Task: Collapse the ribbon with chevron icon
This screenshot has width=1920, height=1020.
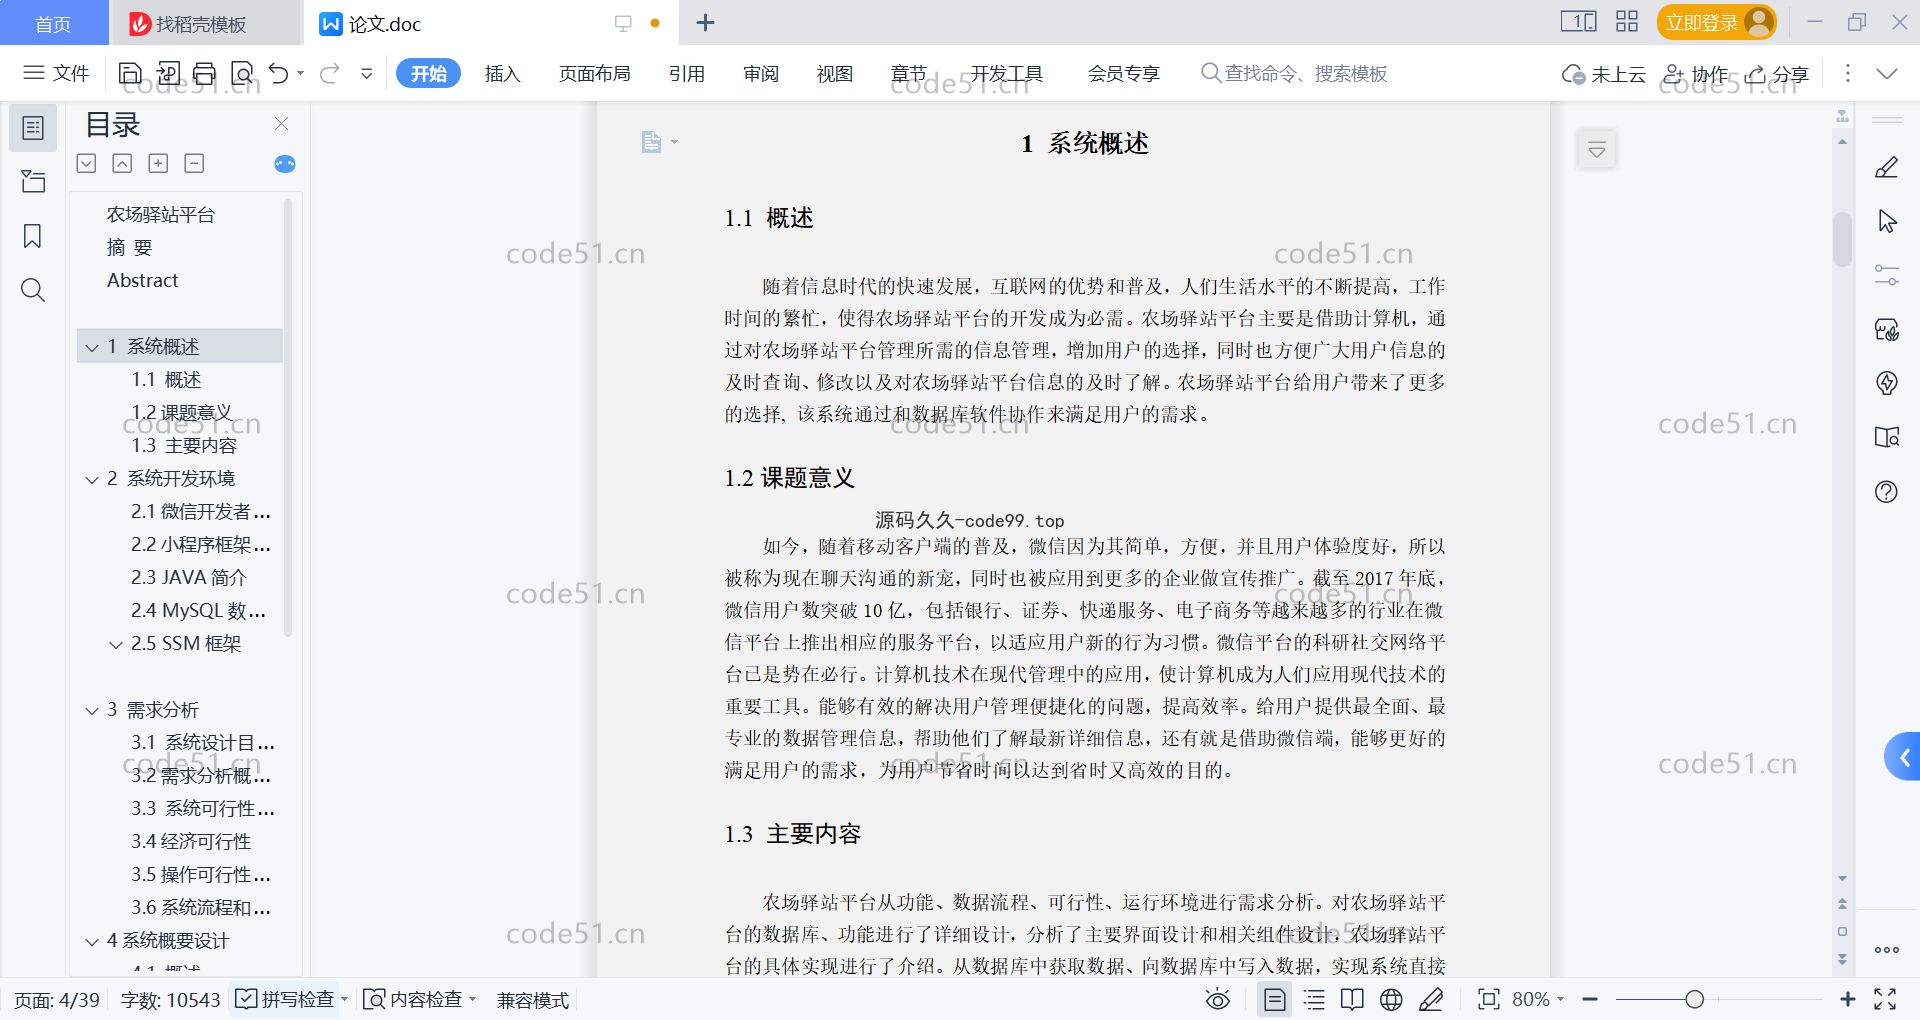Action: click(1887, 74)
